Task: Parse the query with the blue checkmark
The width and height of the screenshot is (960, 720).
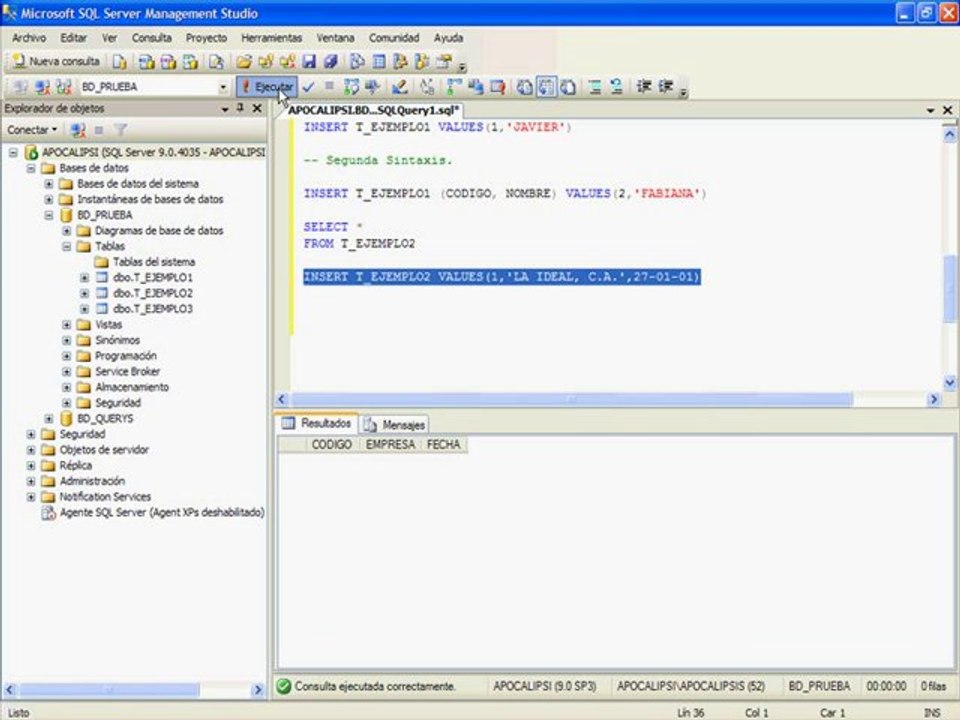Action: 308,87
